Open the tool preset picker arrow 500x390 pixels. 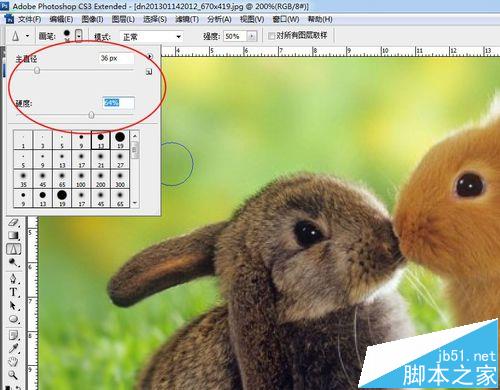click(x=27, y=36)
